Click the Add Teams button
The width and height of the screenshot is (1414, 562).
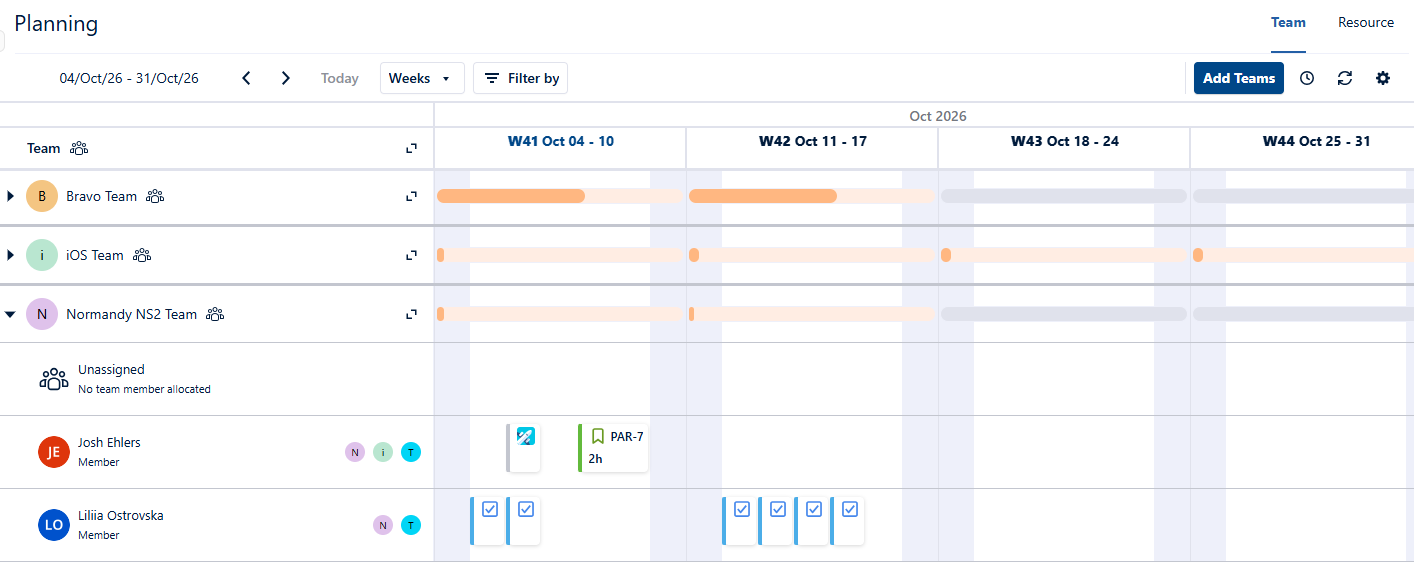coord(1239,78)
